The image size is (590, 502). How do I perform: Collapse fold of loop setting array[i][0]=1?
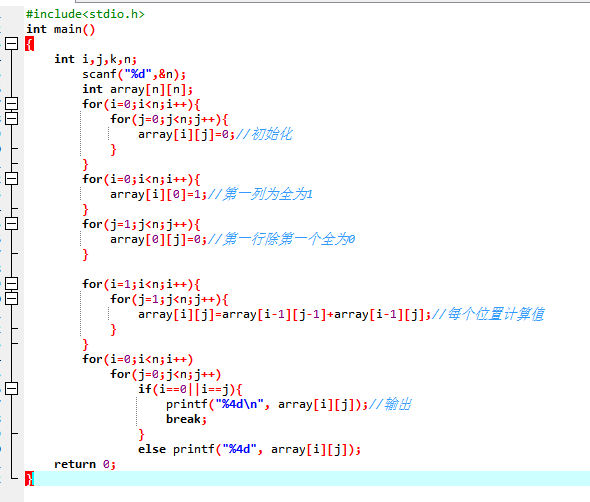click(x=11, y=178)
